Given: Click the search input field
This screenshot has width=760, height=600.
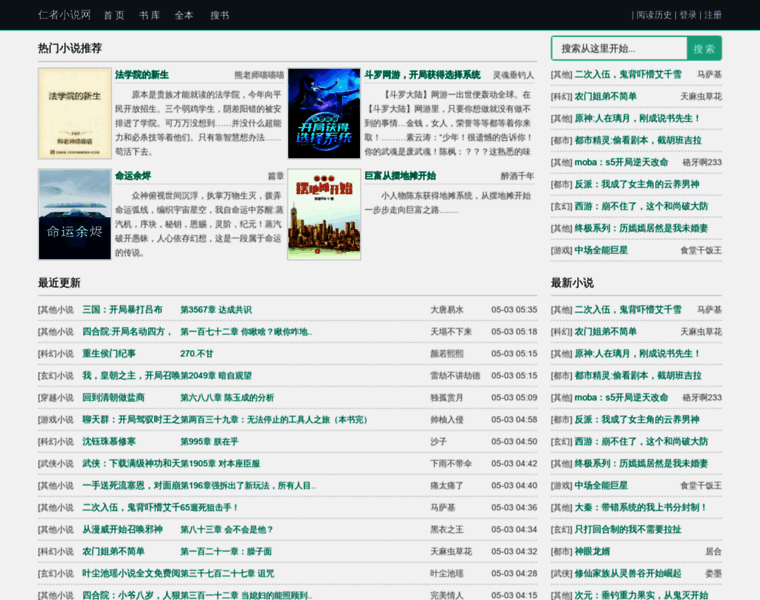Looking at the screenshot, I should (x=619, y=48).
